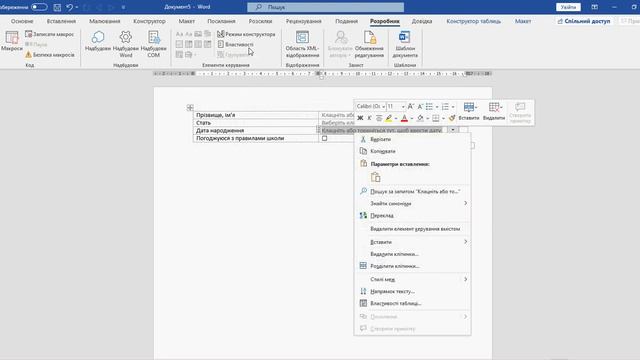Select Напрямок тексту in context menu
This screenshot has height=360, width=640.
point(413,291)
